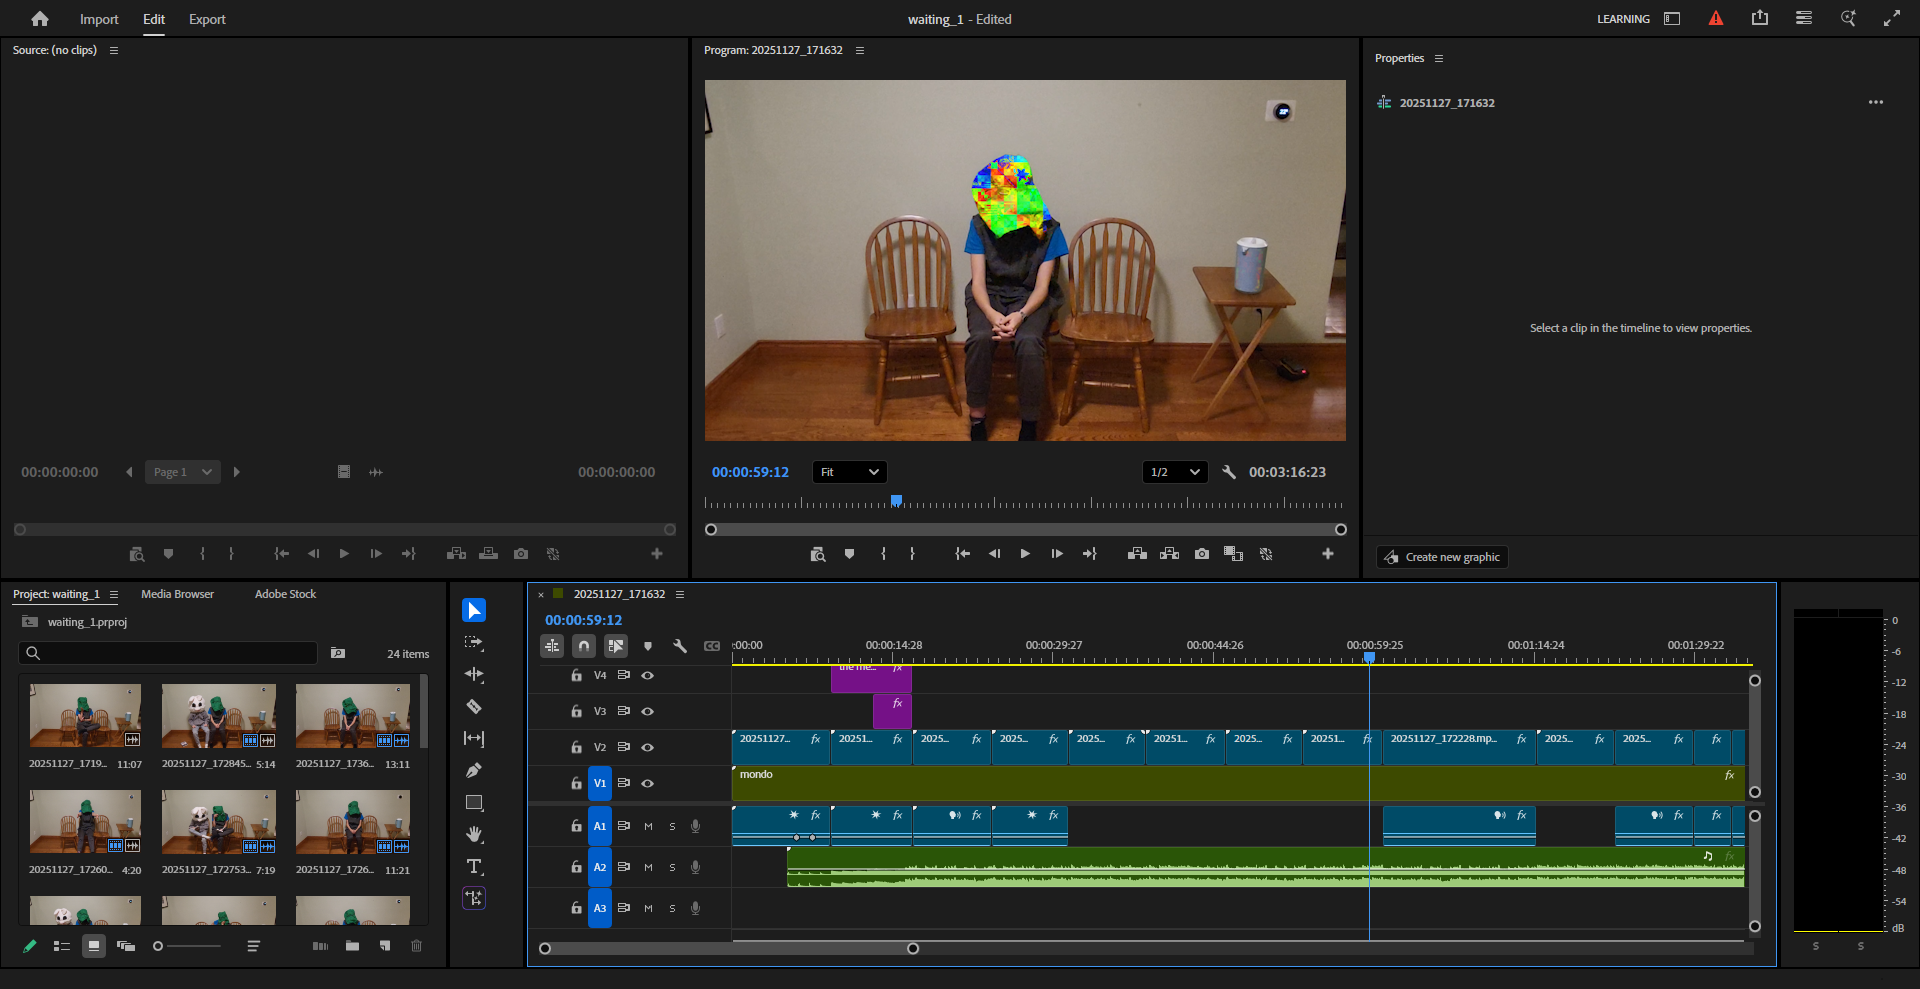Click Export Frame camera icon in Program monitor

pyautogui.click(x=1202, y=554)
